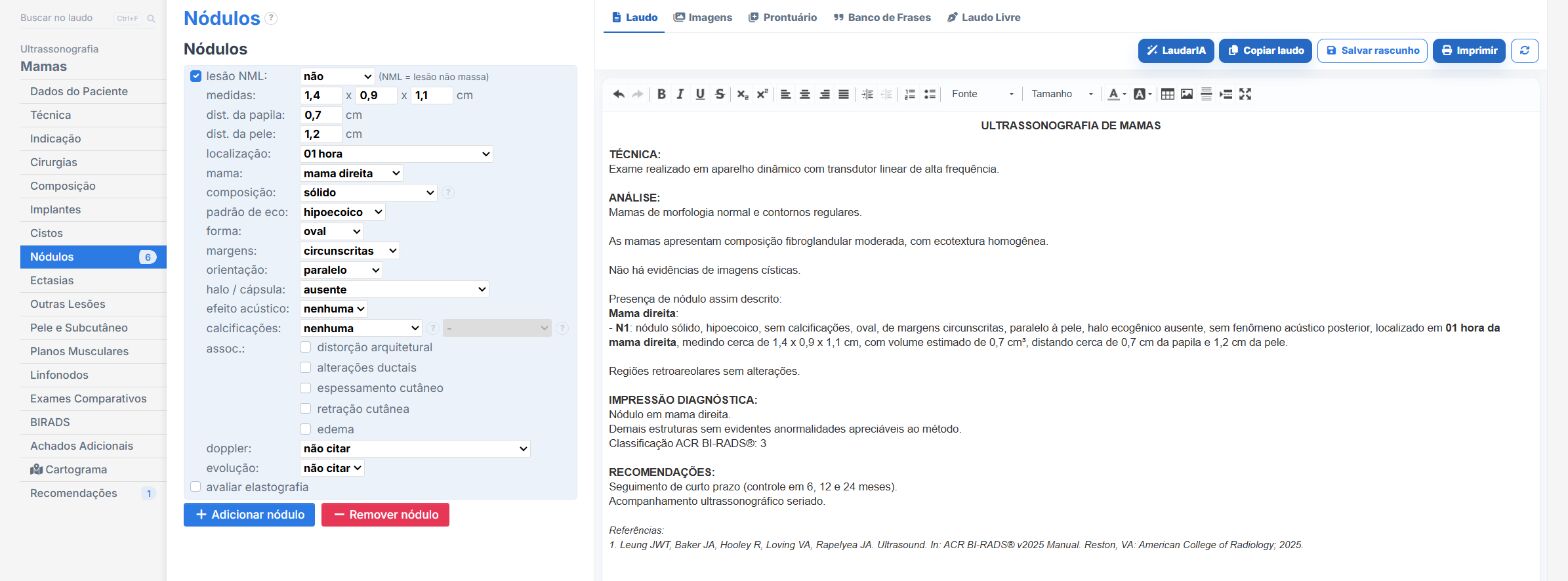
Task: Open localização dropdown showing 01 hora
Action: (x=396, y=154)
